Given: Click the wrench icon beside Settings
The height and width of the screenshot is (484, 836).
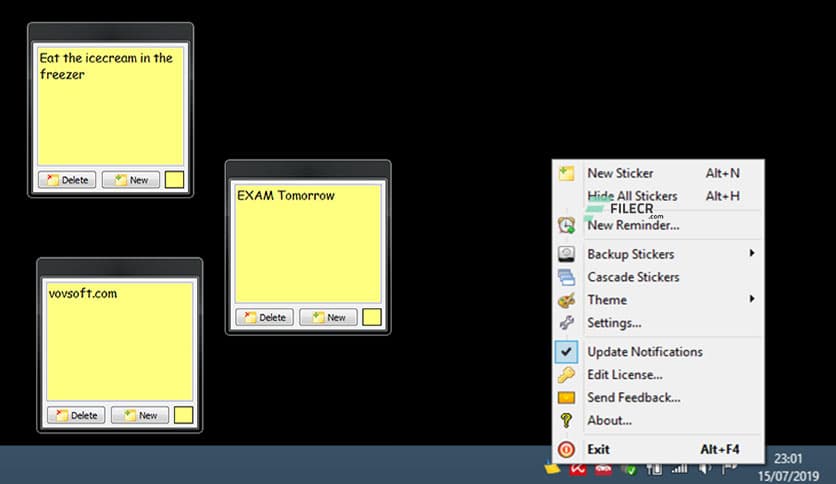Looking at the screenshot, I should [x=566, y=322].
